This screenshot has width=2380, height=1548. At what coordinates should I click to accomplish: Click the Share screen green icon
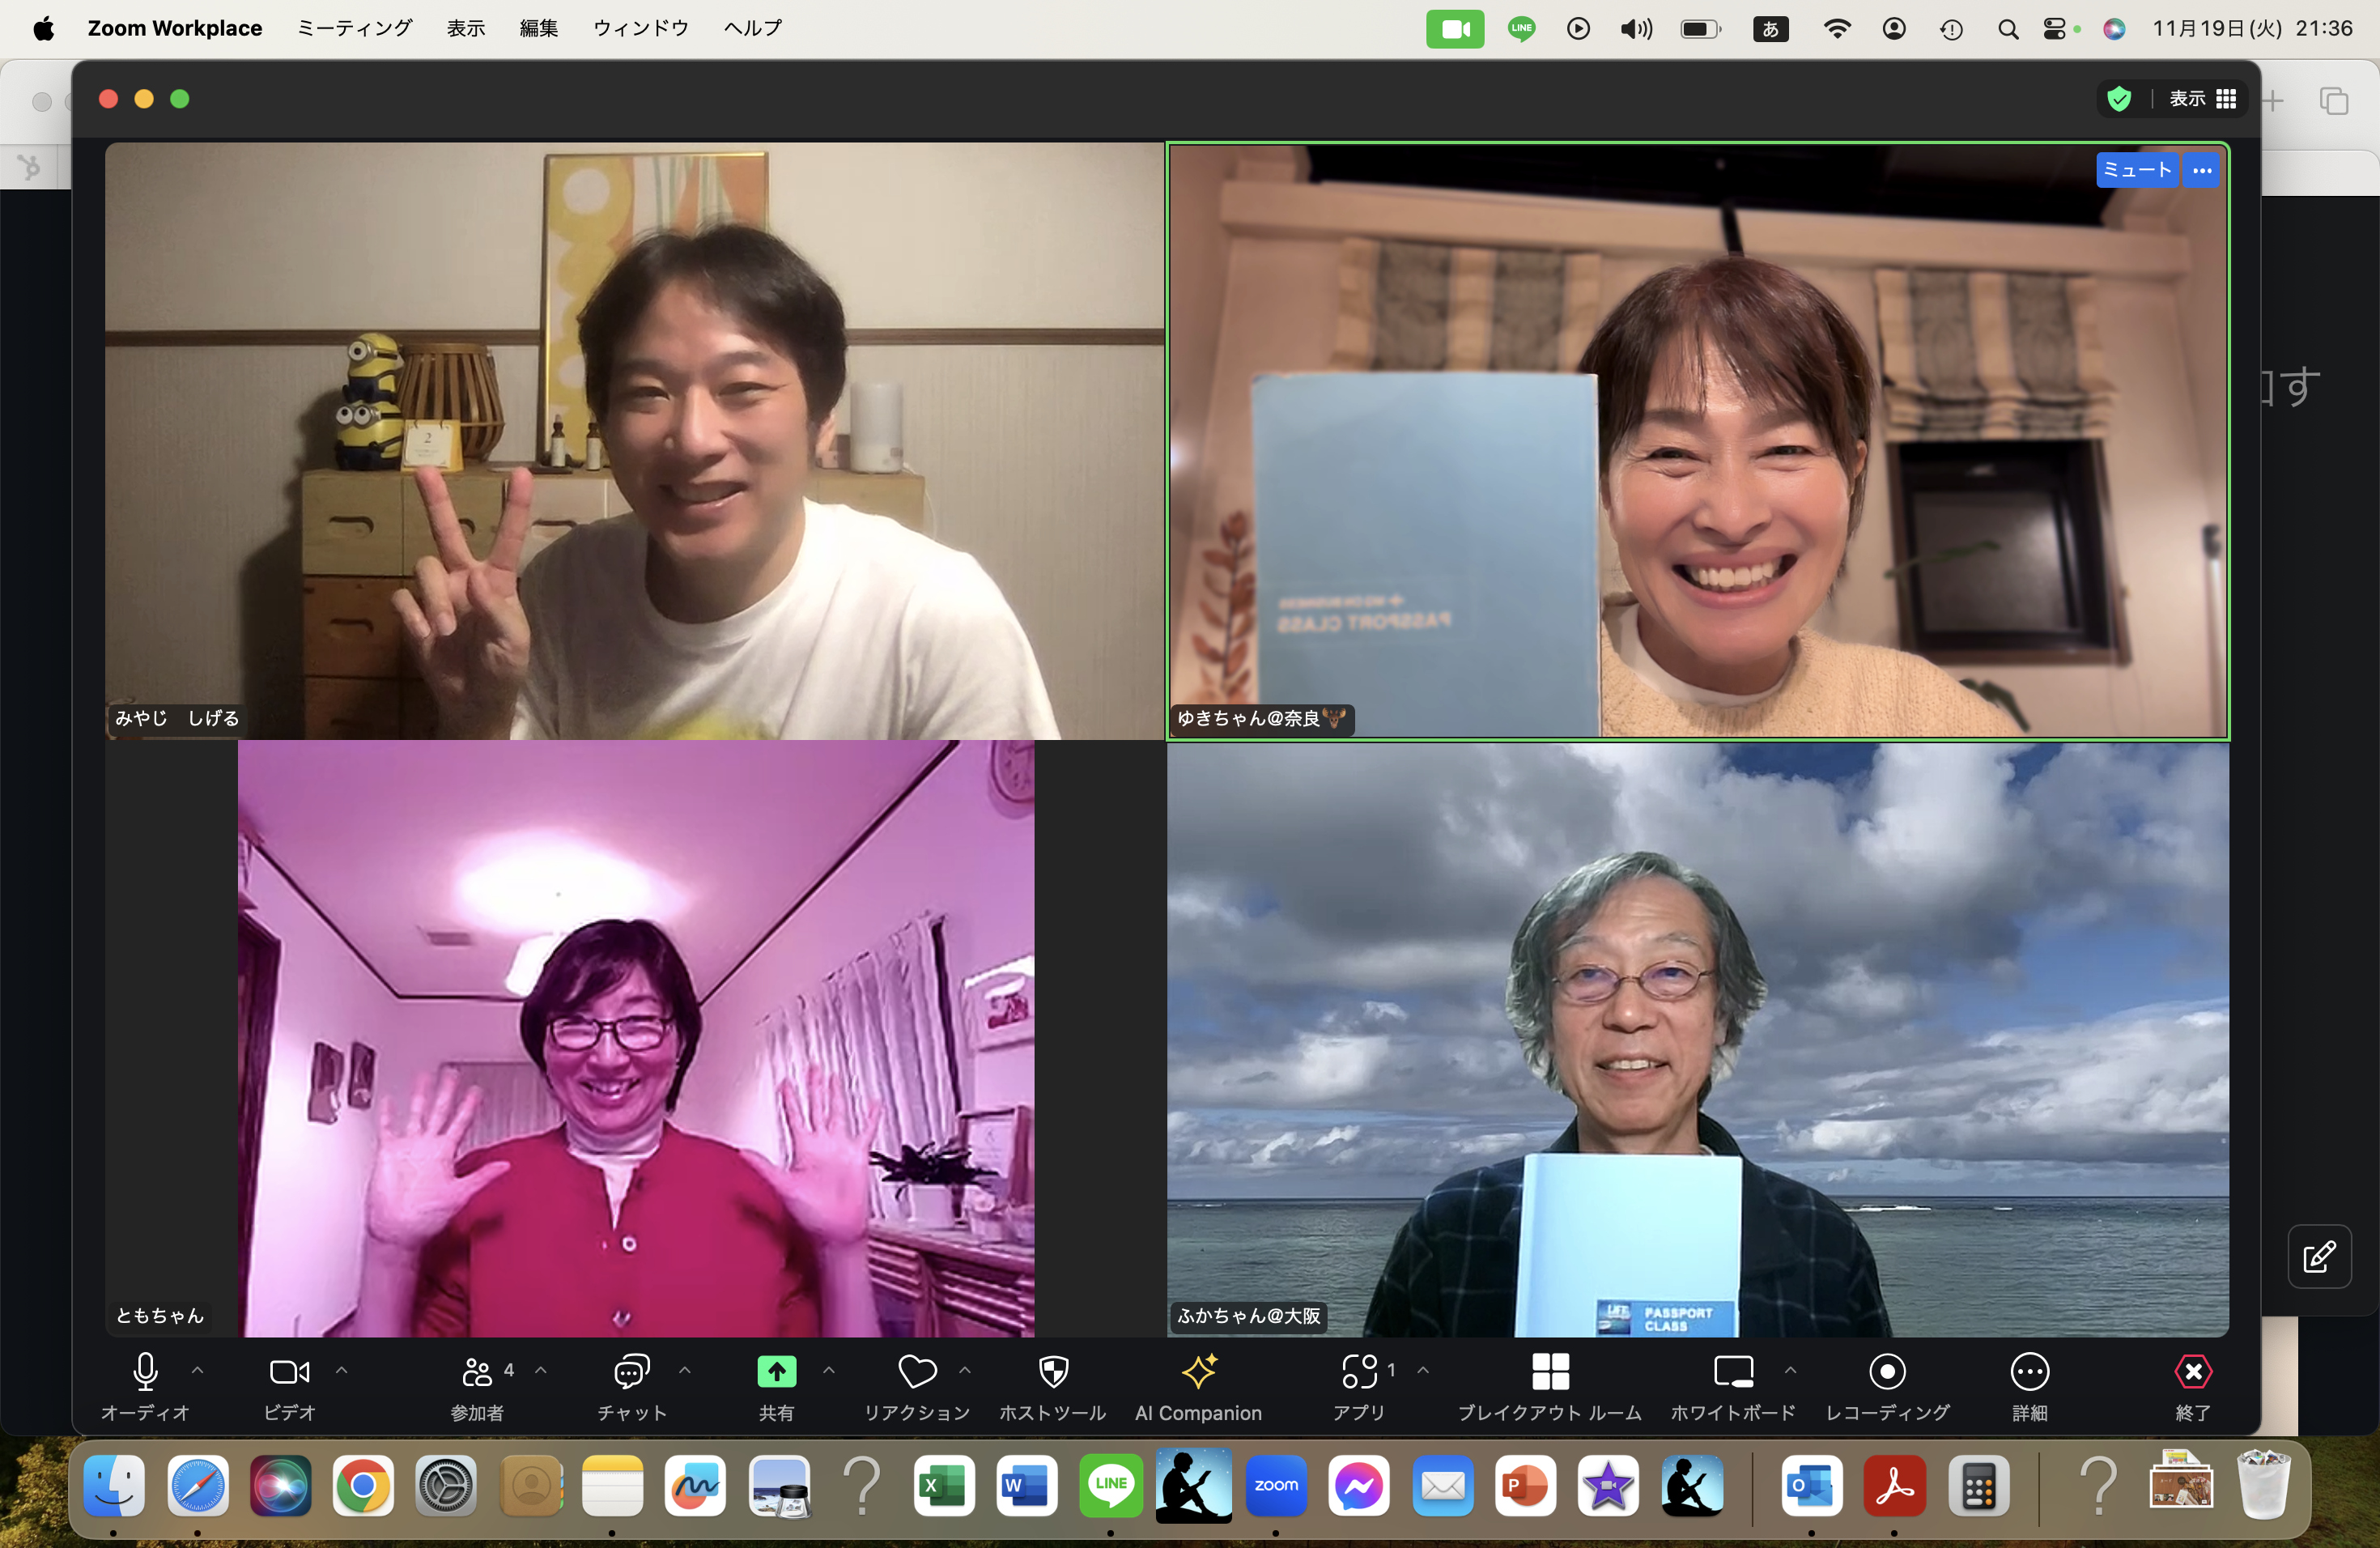coord(776,1372)
